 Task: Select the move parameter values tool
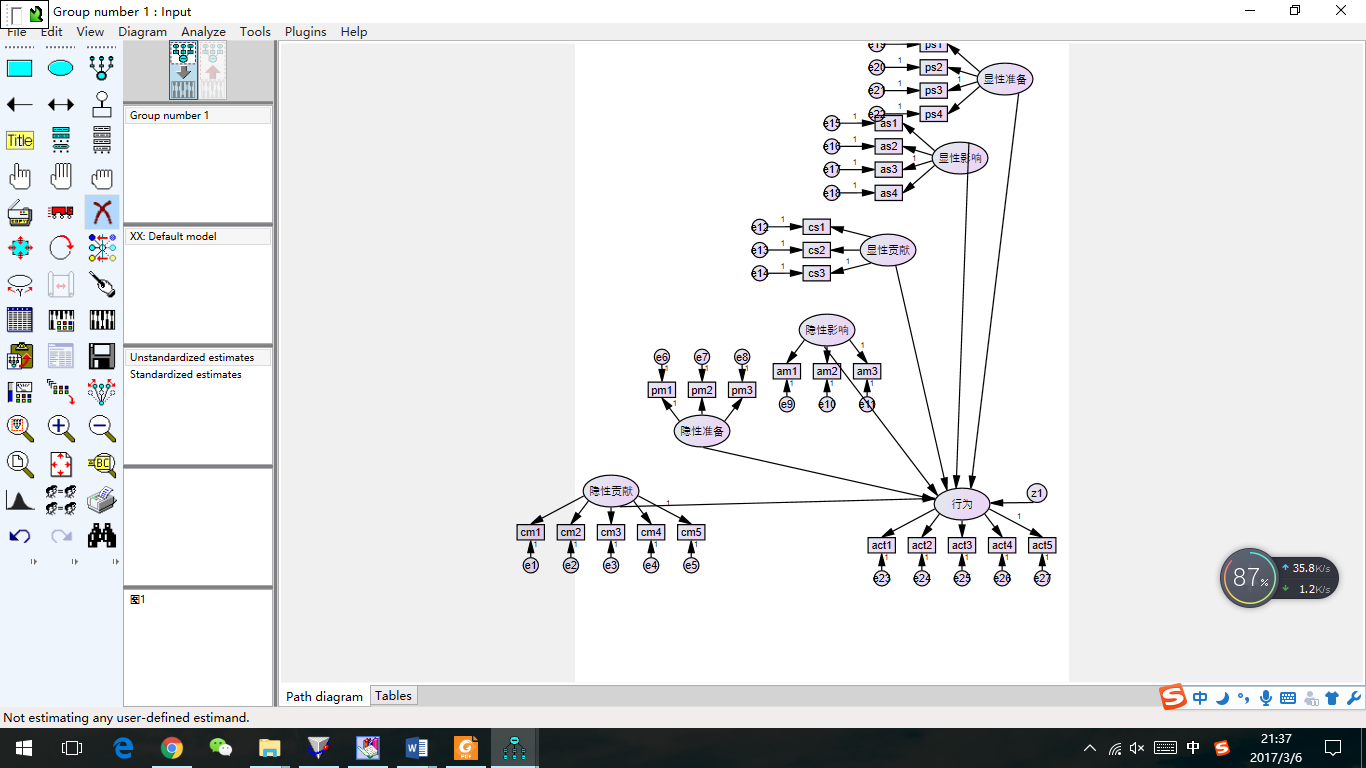coord(20,284)
